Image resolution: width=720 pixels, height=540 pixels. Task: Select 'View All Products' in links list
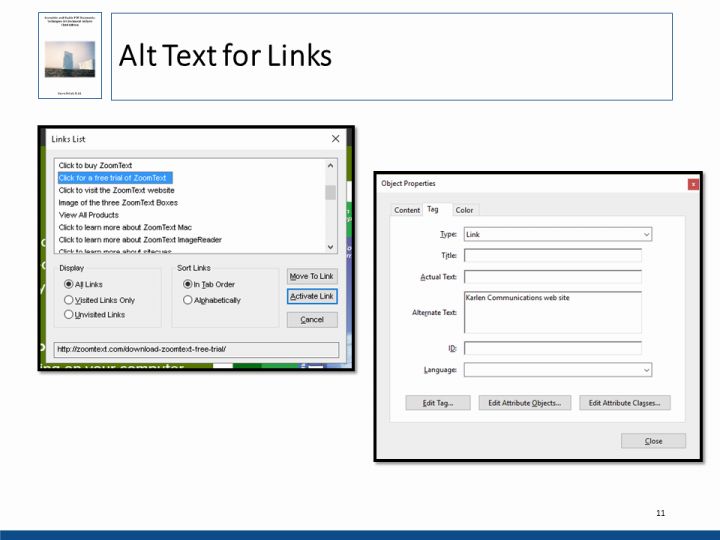coord(88,215)
